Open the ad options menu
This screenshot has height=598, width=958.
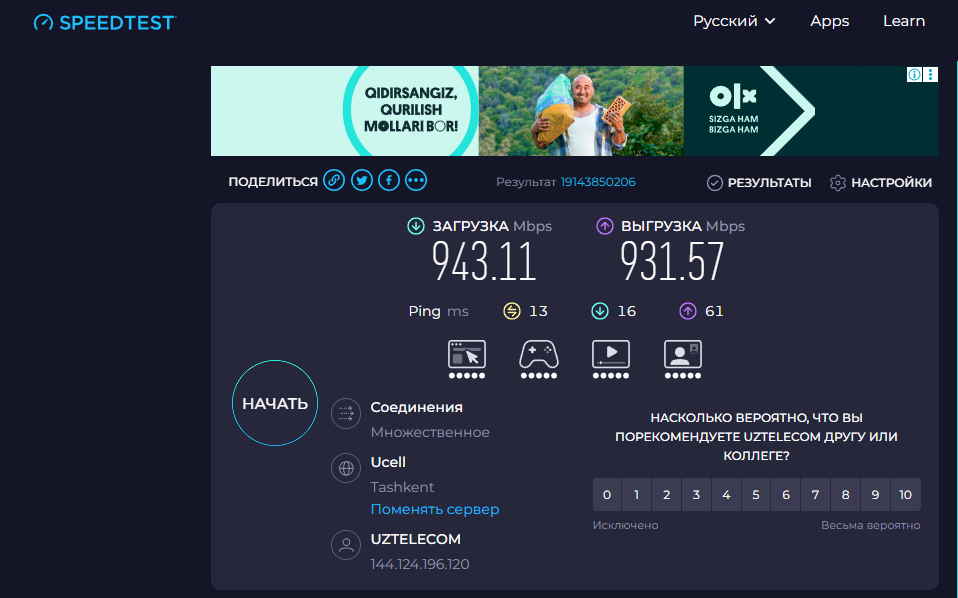[931, 75]
